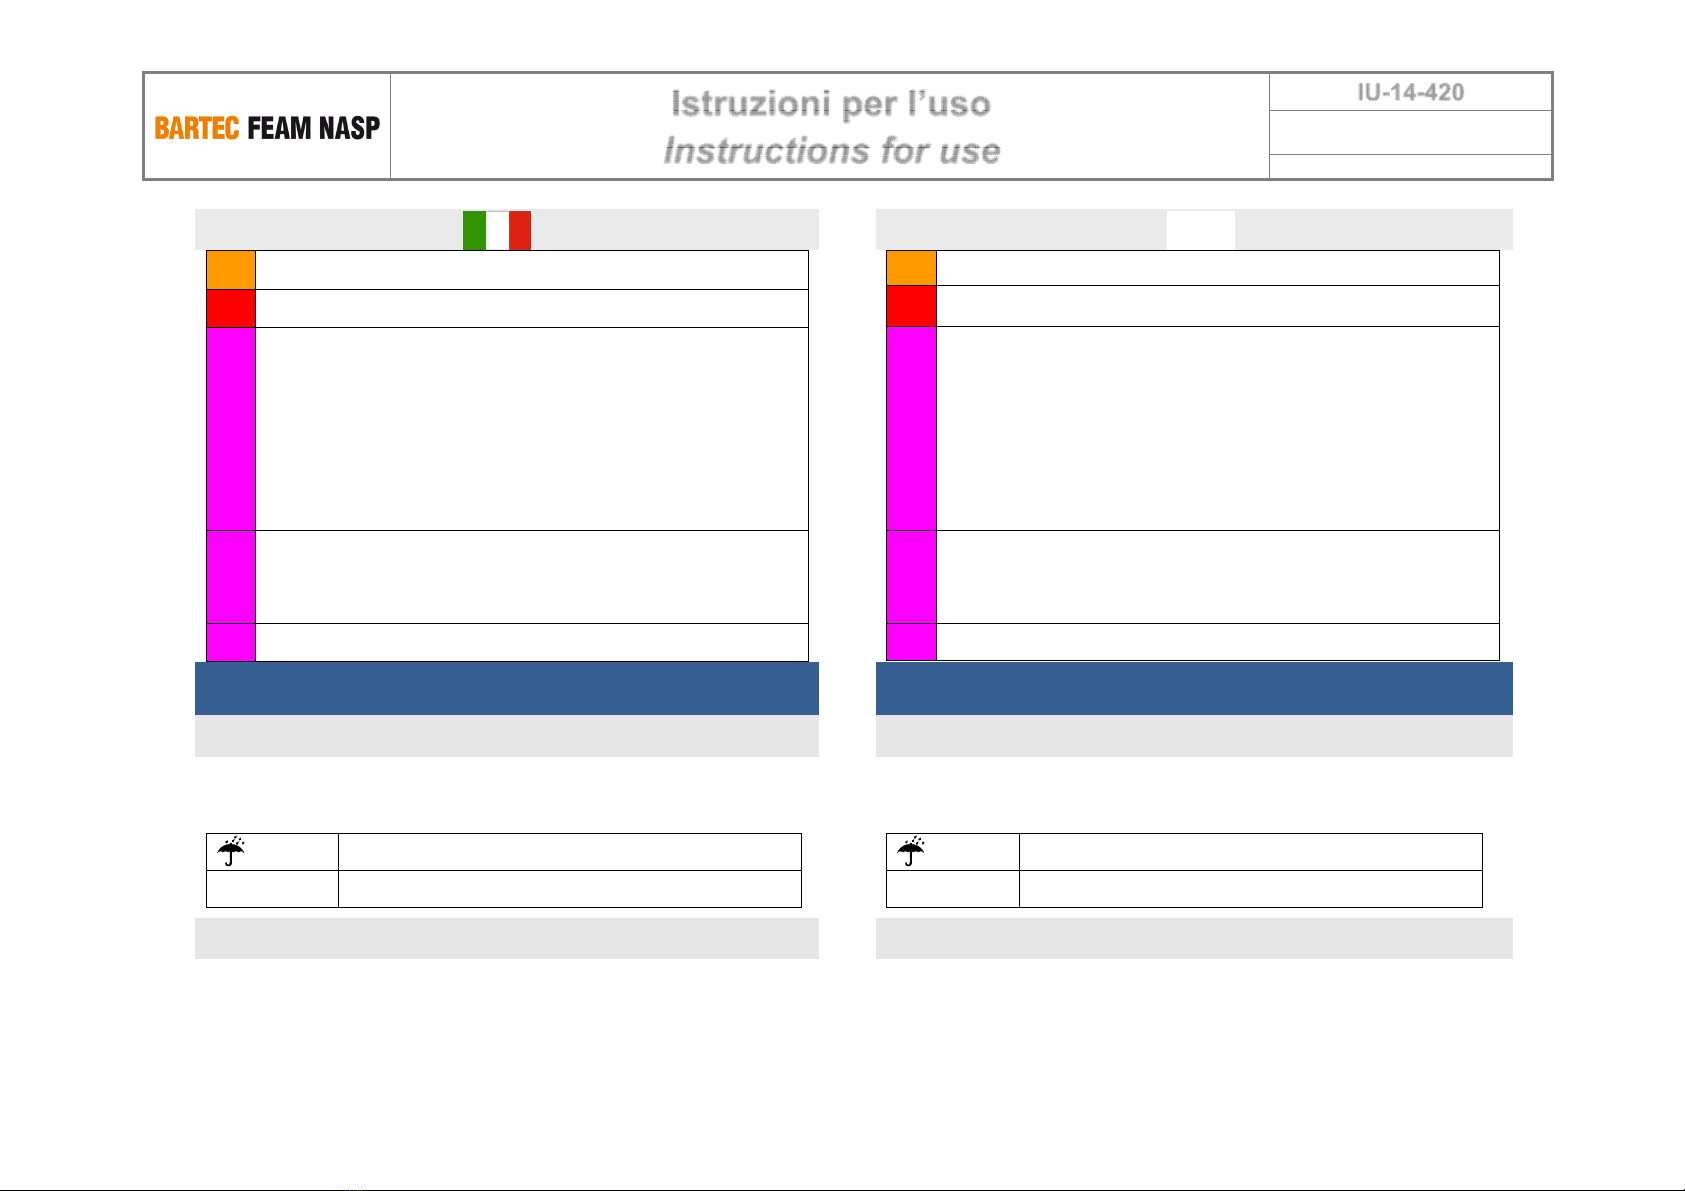Click empty cell beside left umbrella icon
The height and width of the screenshot is (1191, 1685).
(569, 851)
